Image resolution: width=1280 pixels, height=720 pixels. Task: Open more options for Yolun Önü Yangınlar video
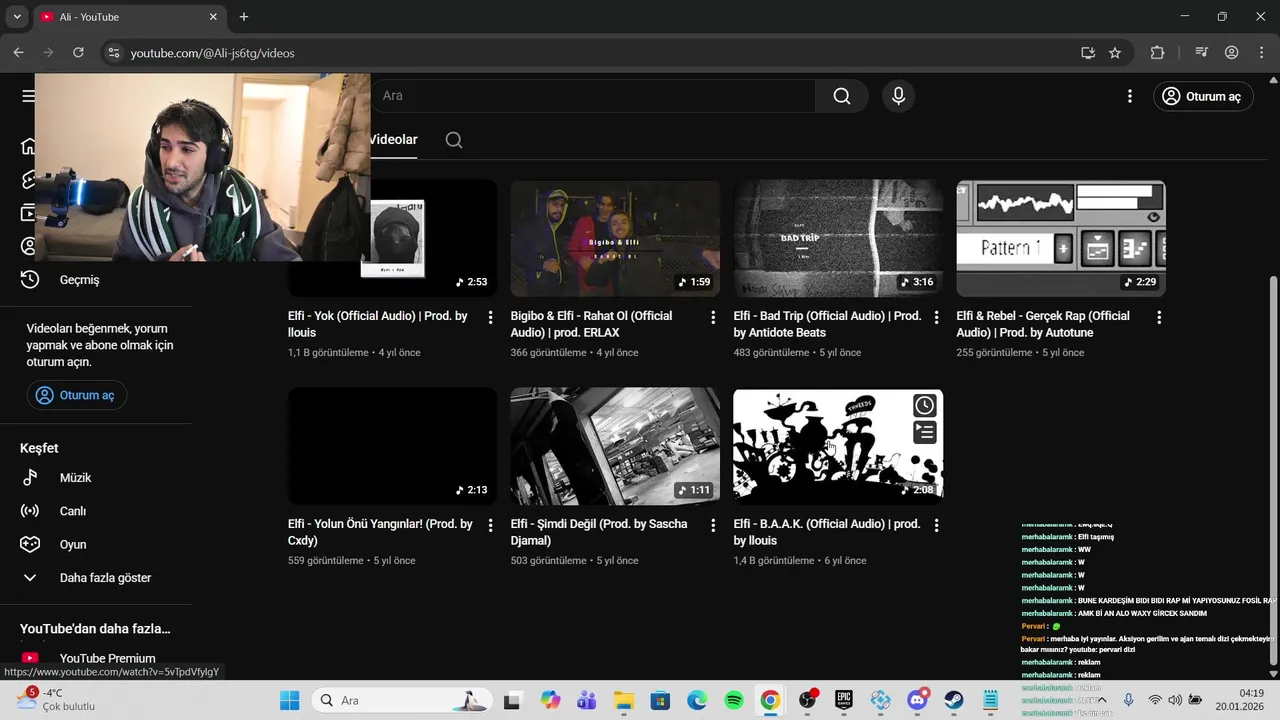[x=490, y=525]
